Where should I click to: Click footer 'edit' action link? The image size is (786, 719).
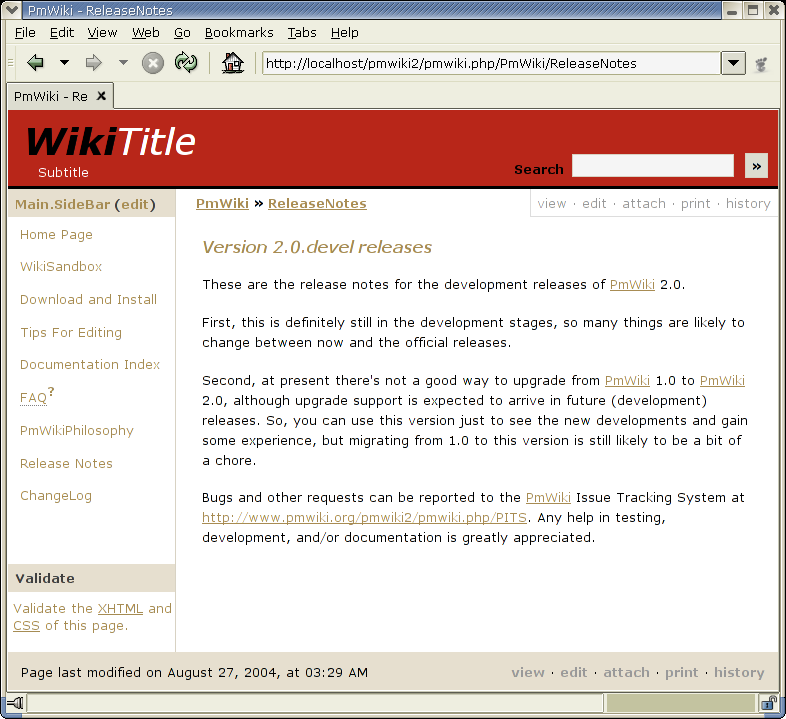pyautogui.click(x=573, y=672)
